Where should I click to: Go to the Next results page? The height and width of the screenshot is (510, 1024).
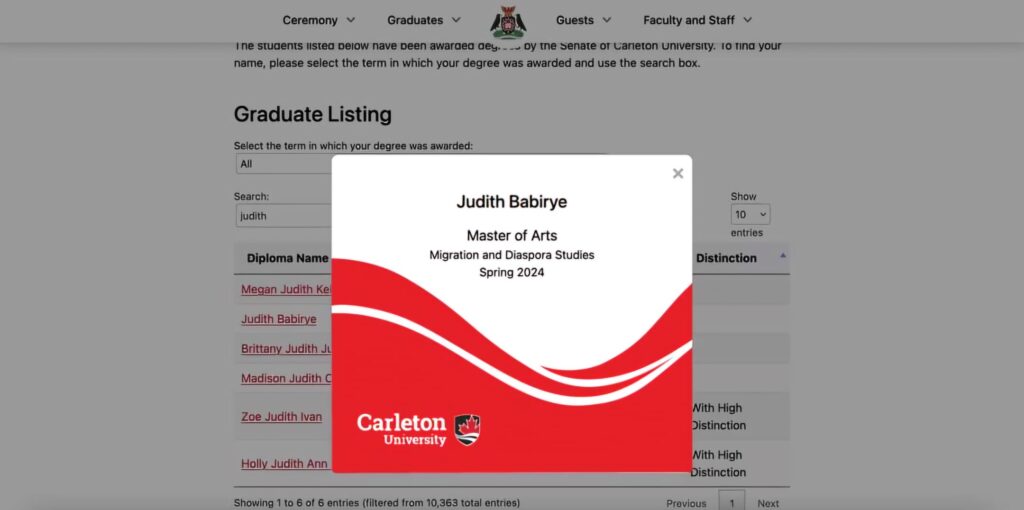point(768,503)
